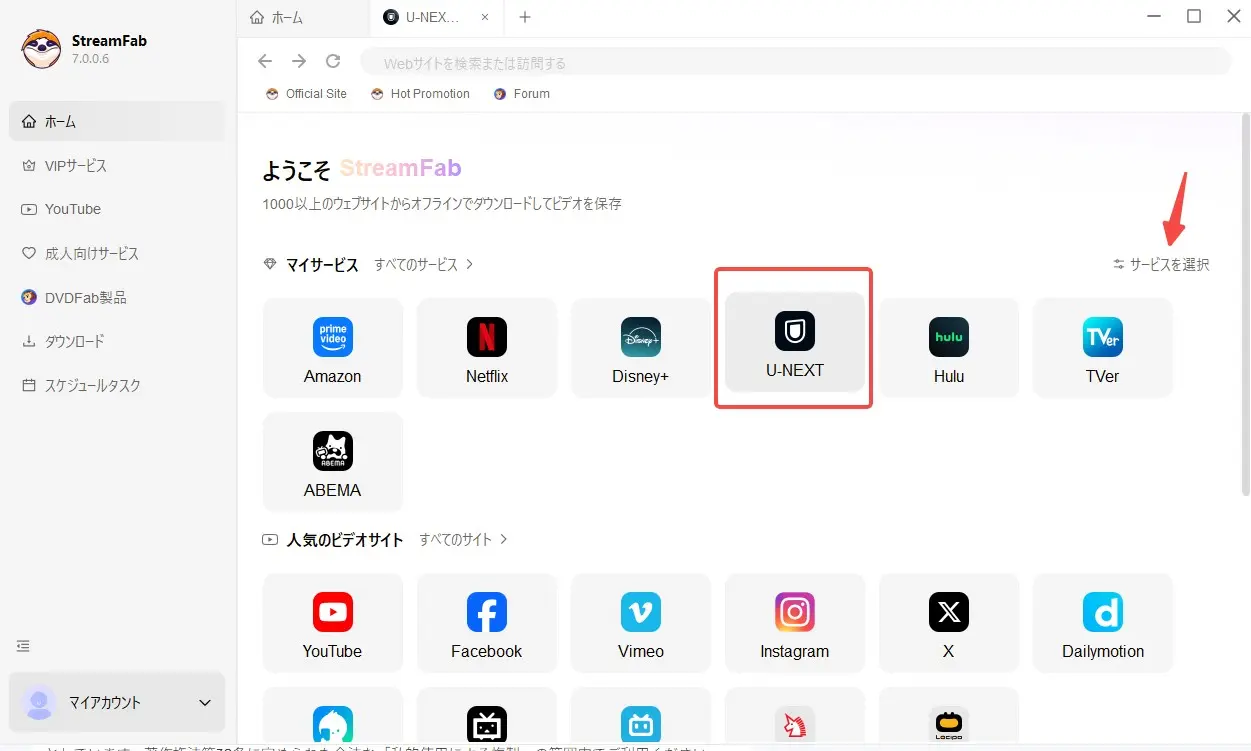Open ダウンロード in the sidebar
Screen dimensions: 1251x751
[117, 341]
